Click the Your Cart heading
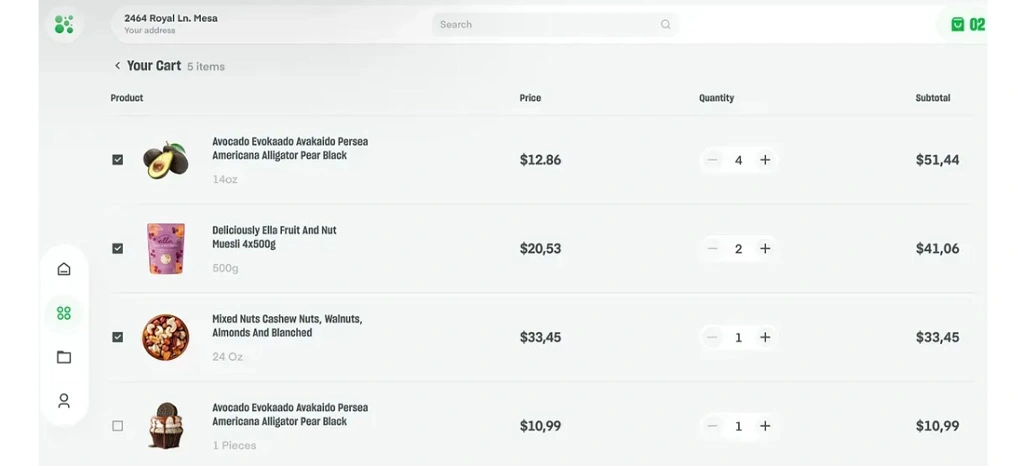Image resolution: width=1026 pixels, height=466 pixels. 154,65
